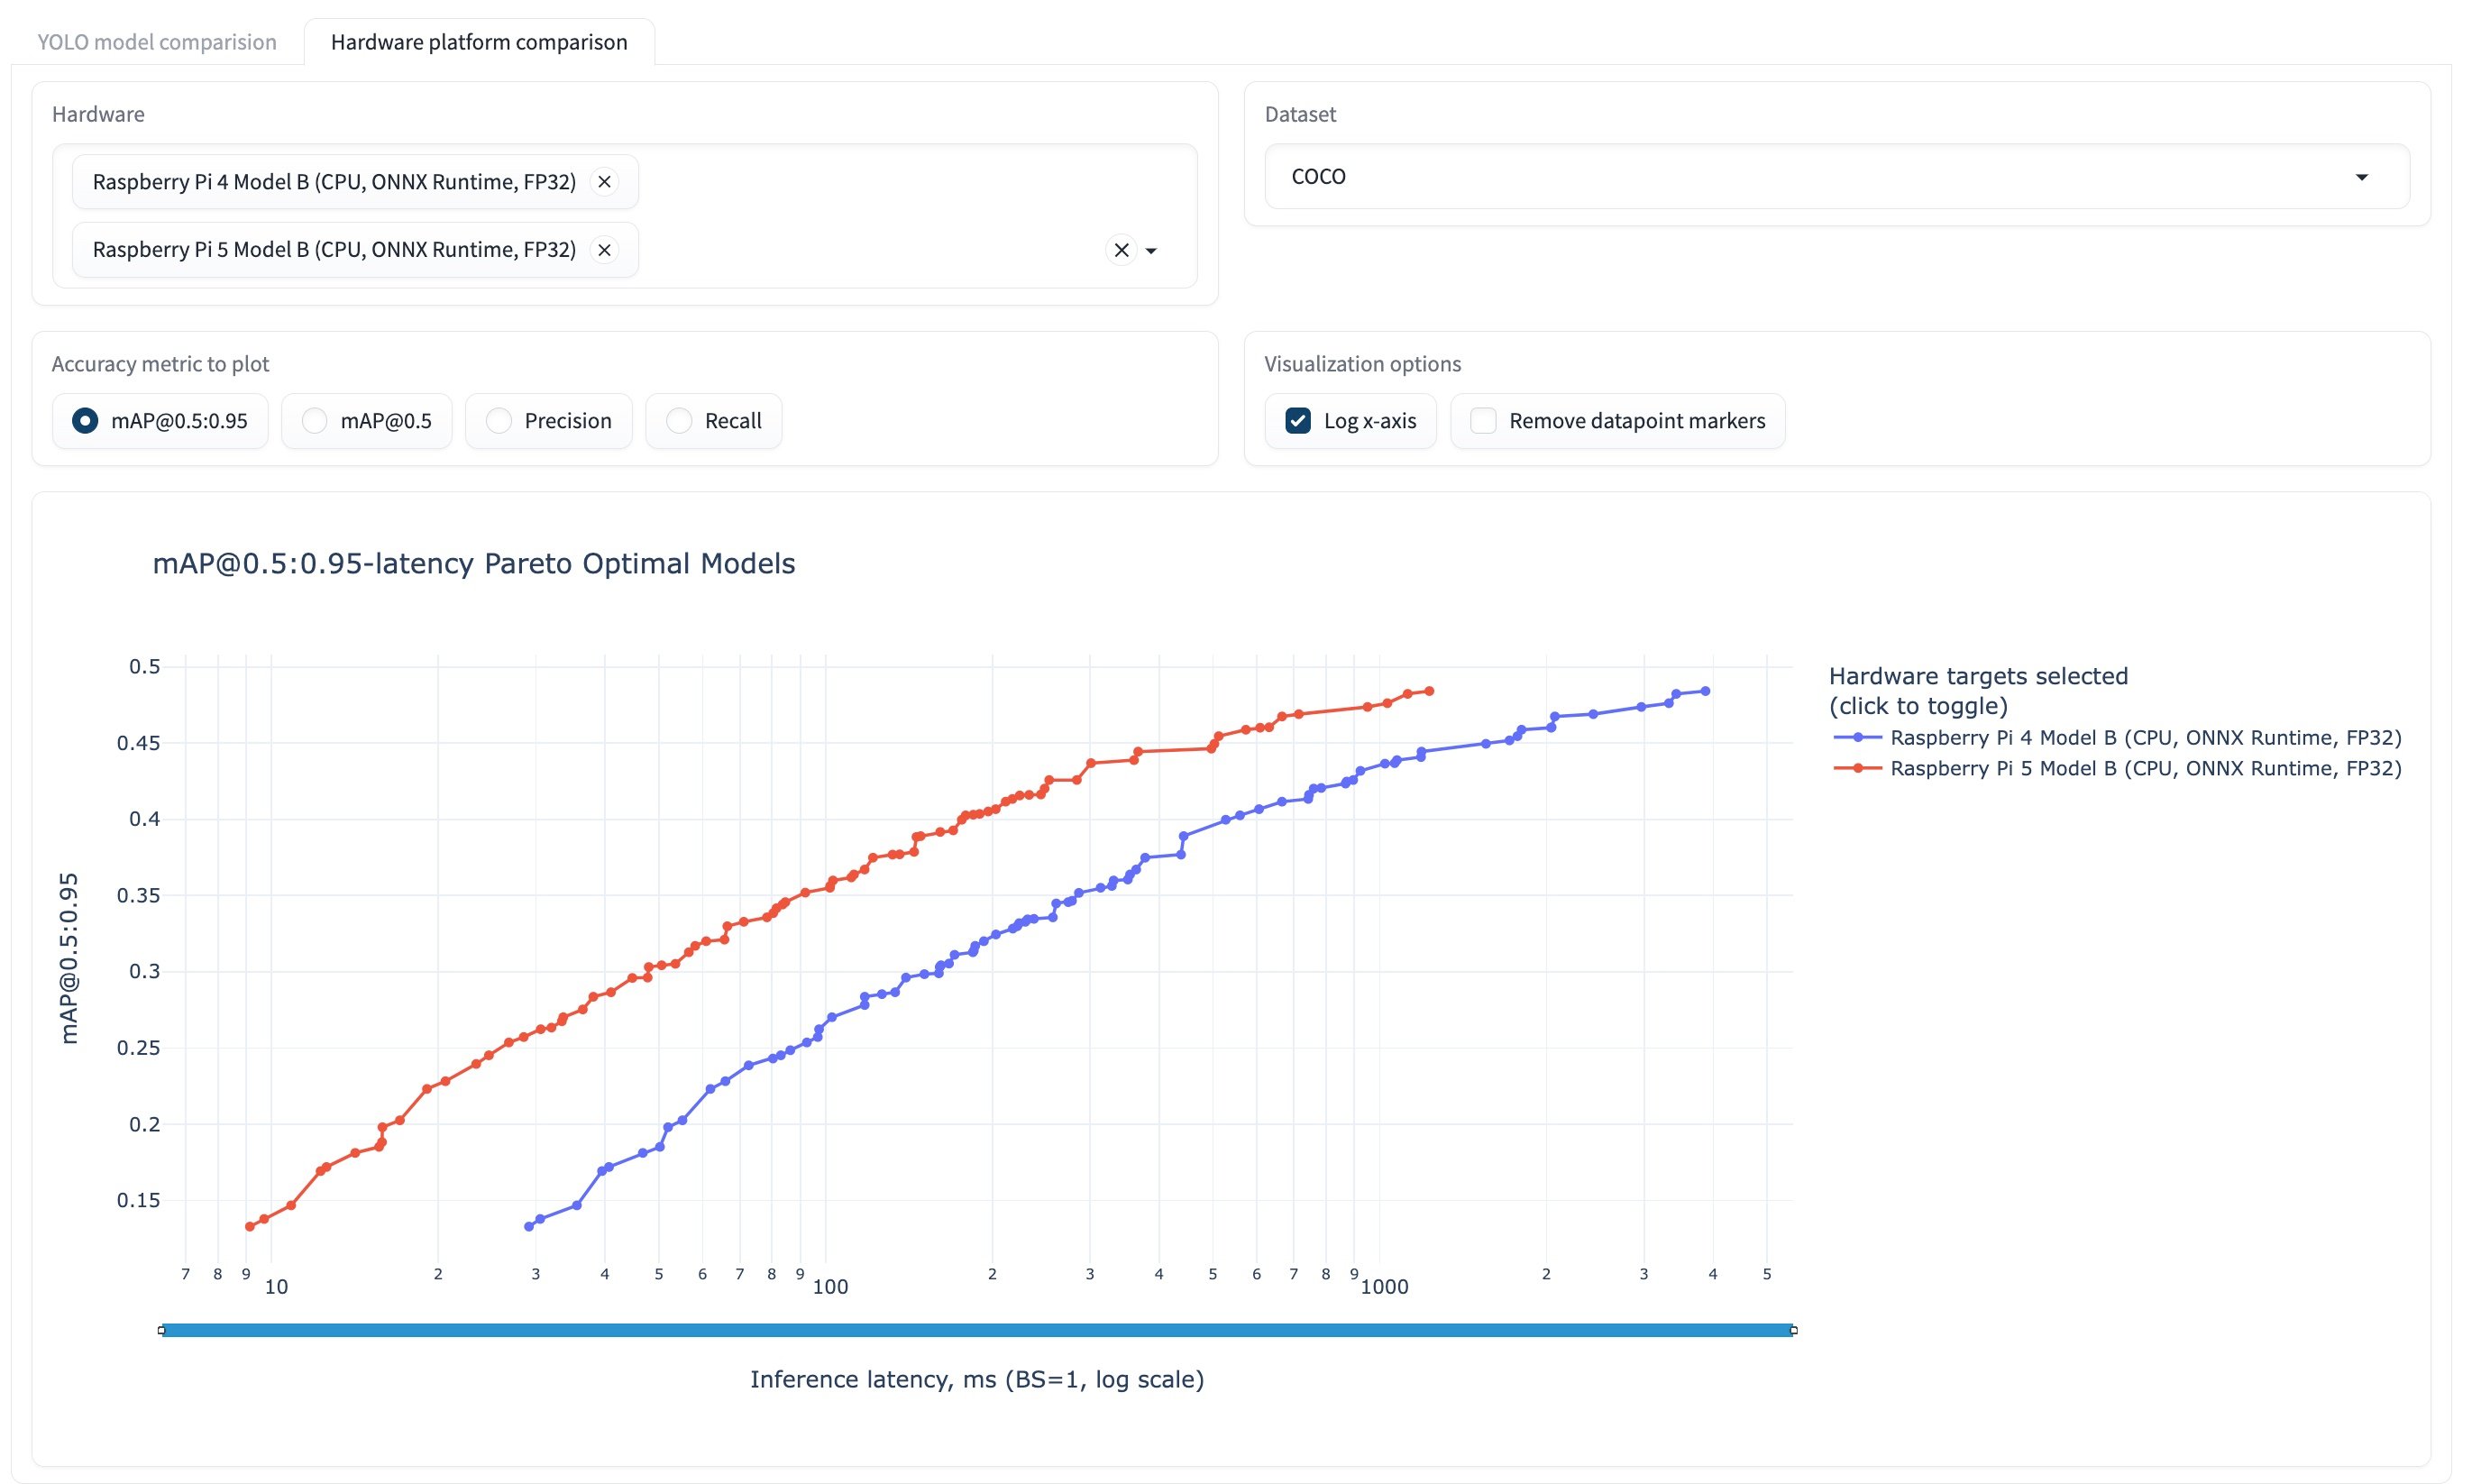
Task: Remove Raspberry Pi 4 Model B hardware tag
Action: (x=604, y=182)
